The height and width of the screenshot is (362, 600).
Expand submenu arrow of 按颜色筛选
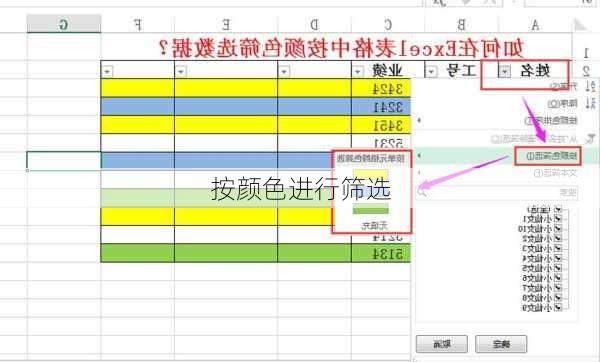[x=419, y=155]
